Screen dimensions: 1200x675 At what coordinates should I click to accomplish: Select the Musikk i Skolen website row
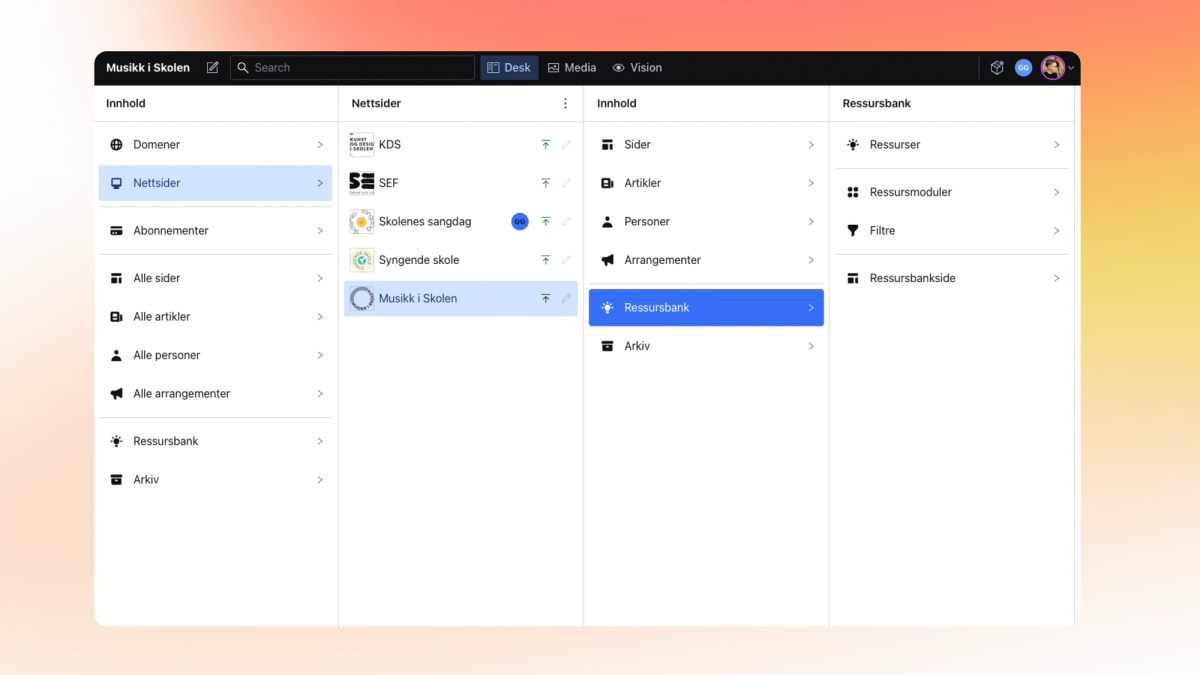pyautogui.click(x=461, y=299)
